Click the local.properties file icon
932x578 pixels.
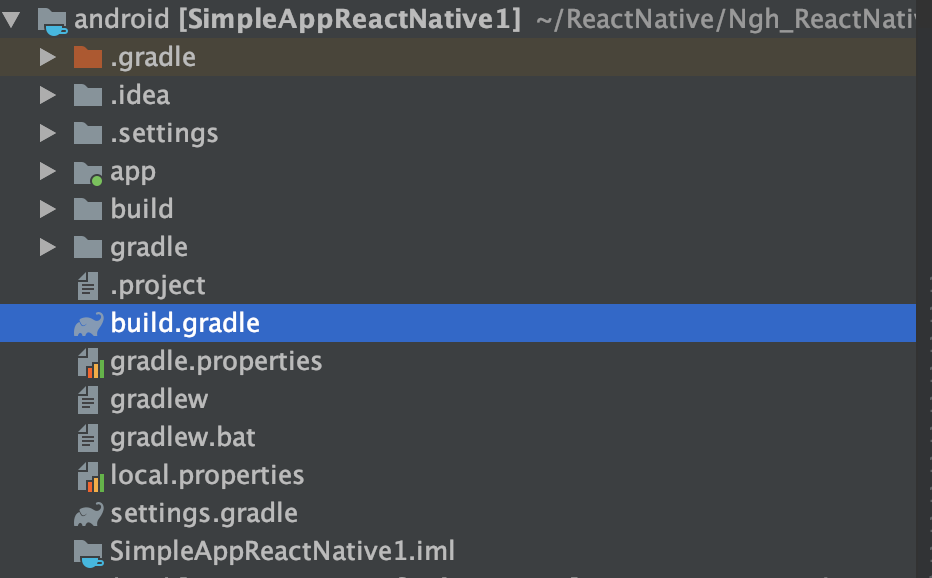(90, 476)
